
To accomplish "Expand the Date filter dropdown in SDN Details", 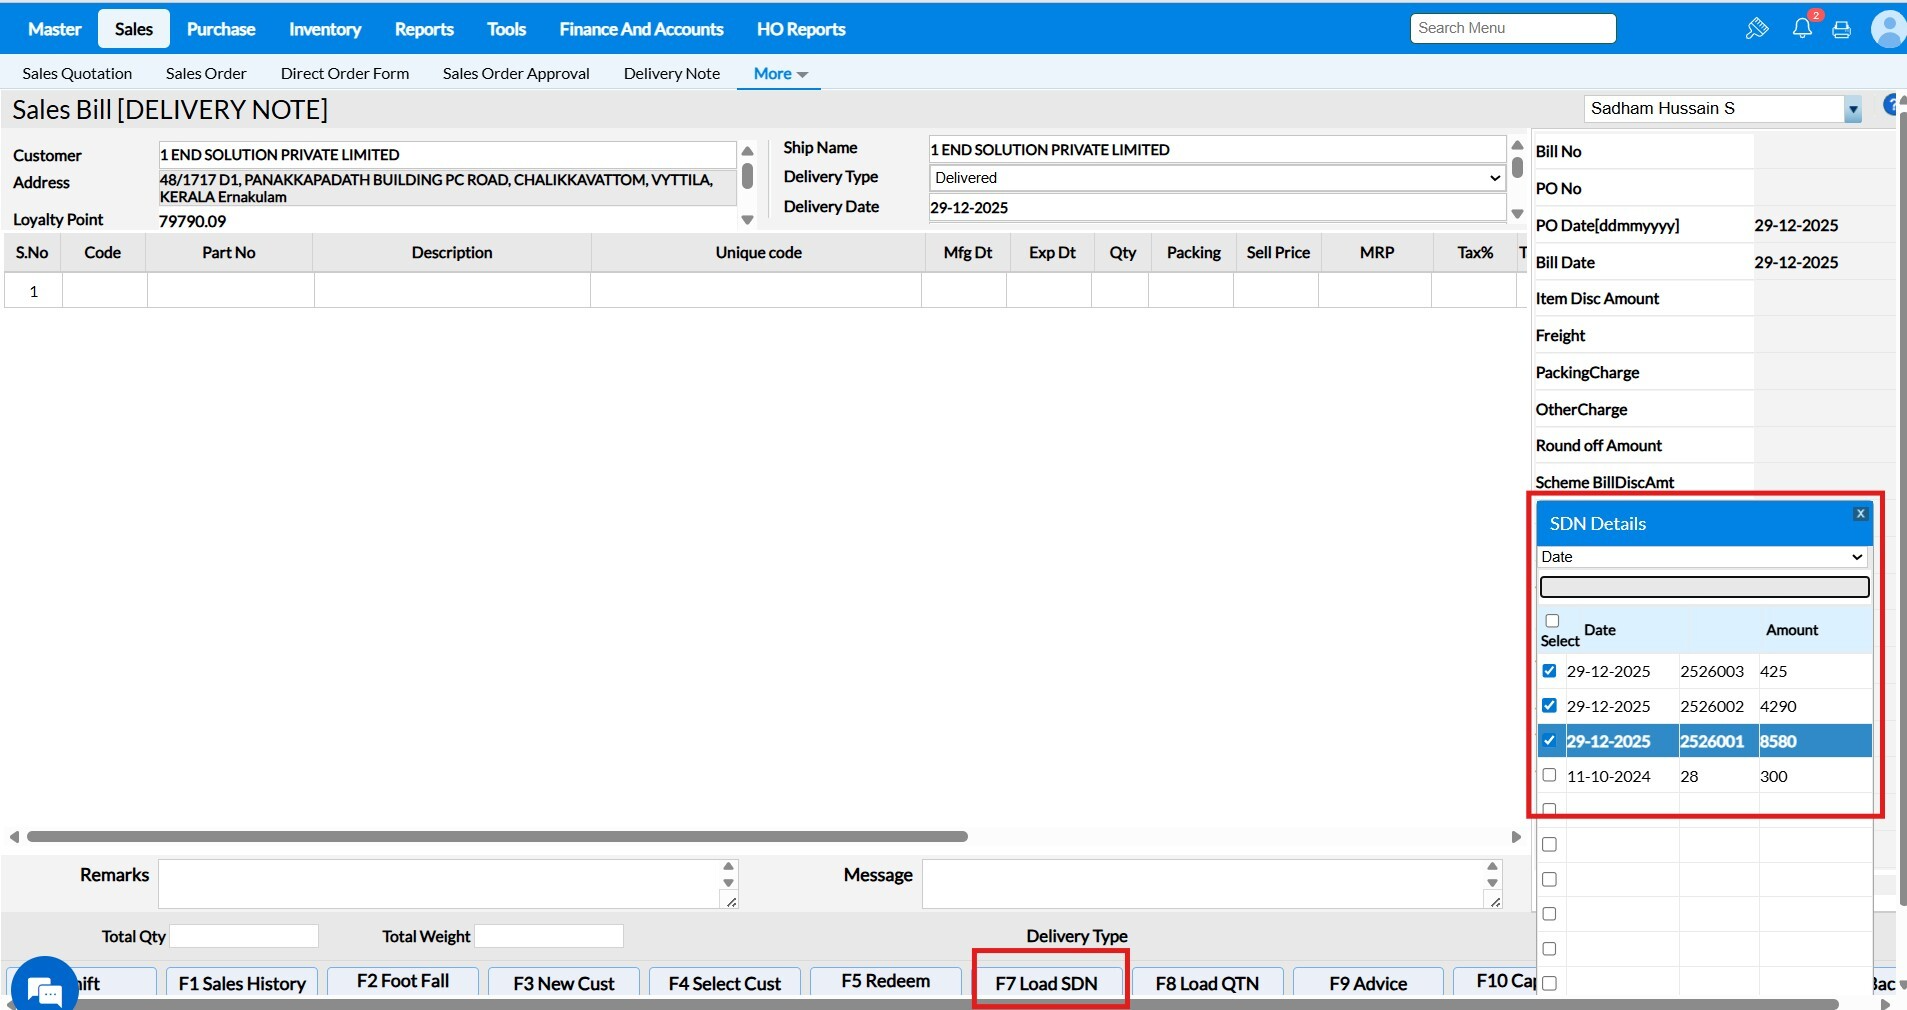I will coord(1701,557).
